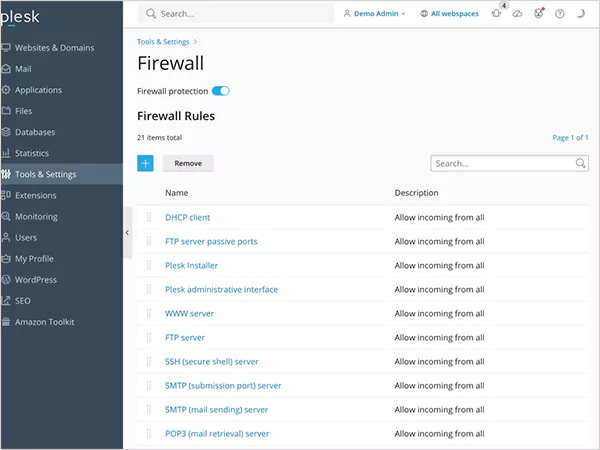
Task: Click the Websites & Domains monitor icon
Action: coord(5,47)
